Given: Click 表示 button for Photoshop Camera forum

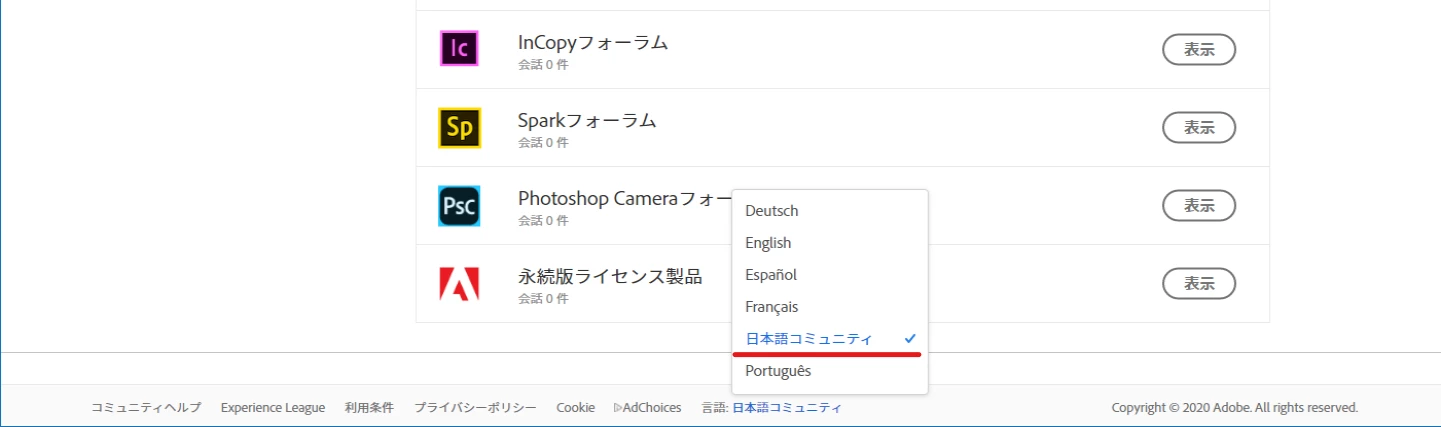Looking at the screenshot, I should point(1199,205).
